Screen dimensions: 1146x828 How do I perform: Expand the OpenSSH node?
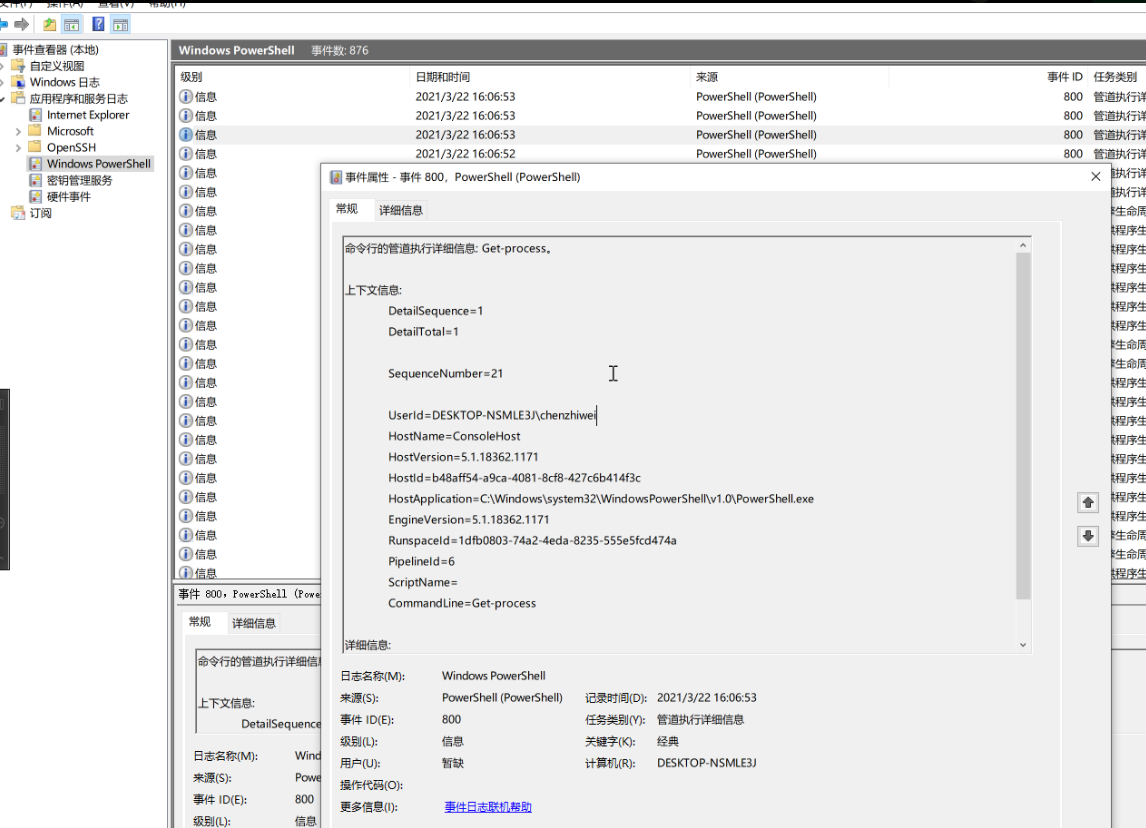pos(19,146)
